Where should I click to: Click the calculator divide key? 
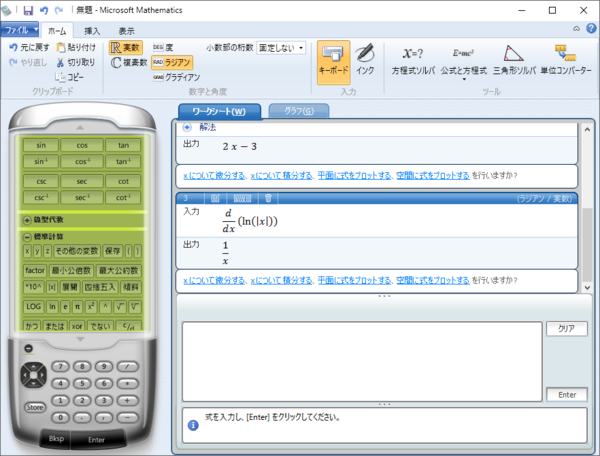pyautogui.click(x=127, y=366)
